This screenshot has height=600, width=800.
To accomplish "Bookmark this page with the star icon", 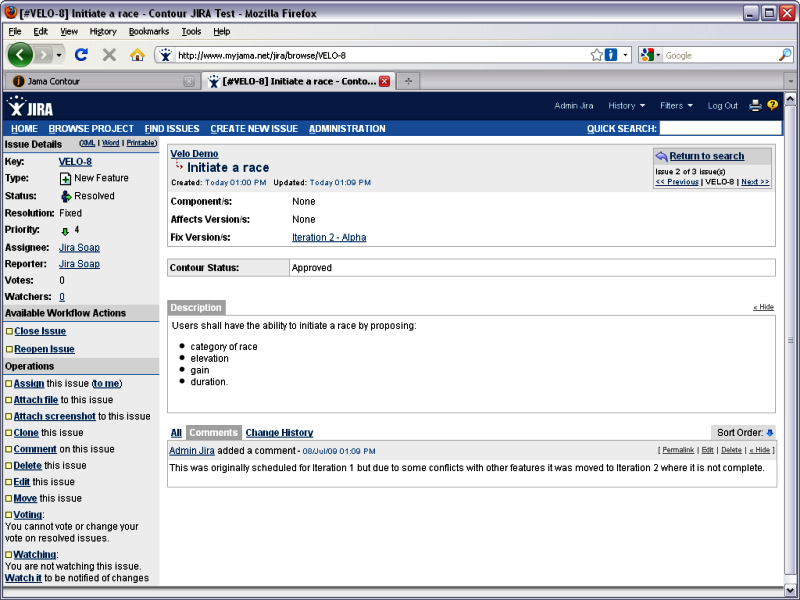I will 596,55.
